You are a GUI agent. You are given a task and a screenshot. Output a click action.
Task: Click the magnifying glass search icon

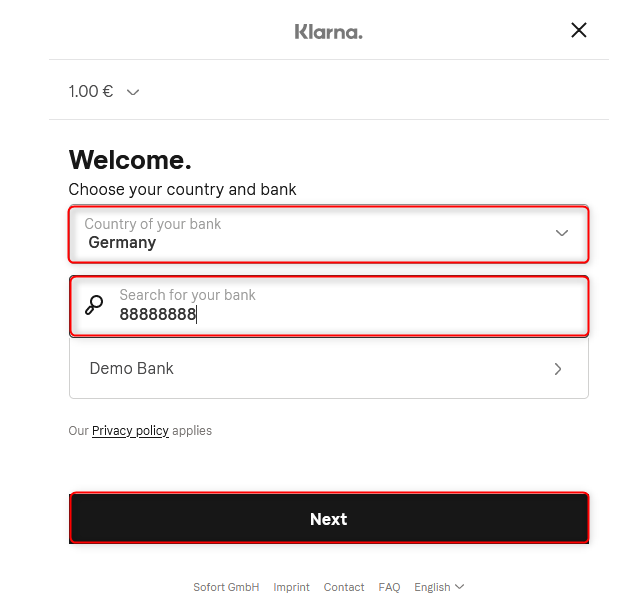[x=94, y=305]
